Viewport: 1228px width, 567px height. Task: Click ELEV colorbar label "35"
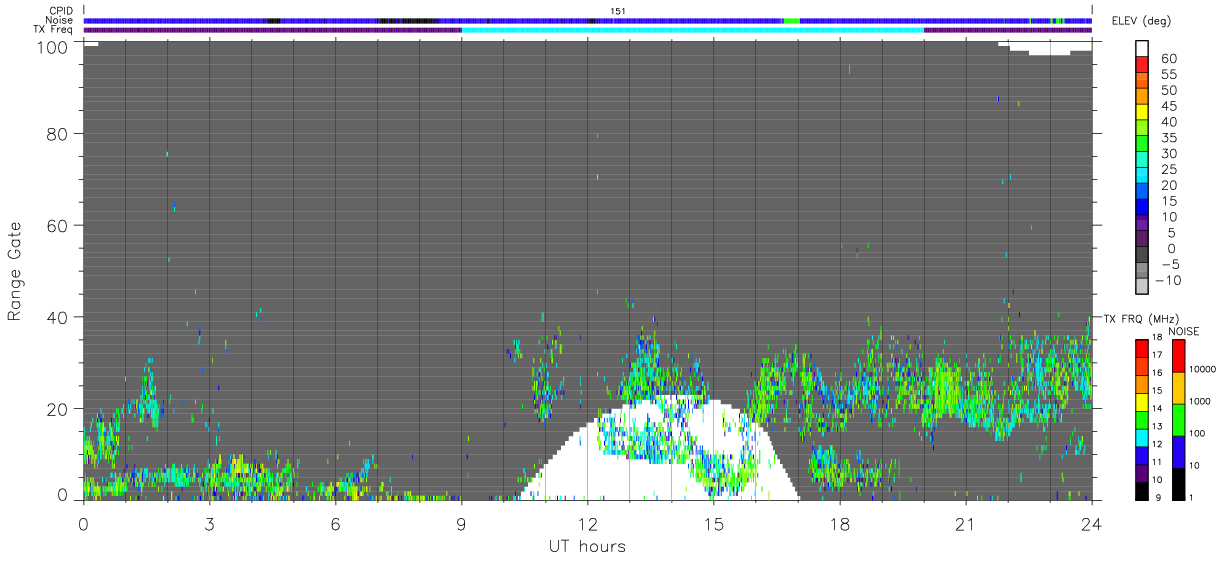(1168, 138)
